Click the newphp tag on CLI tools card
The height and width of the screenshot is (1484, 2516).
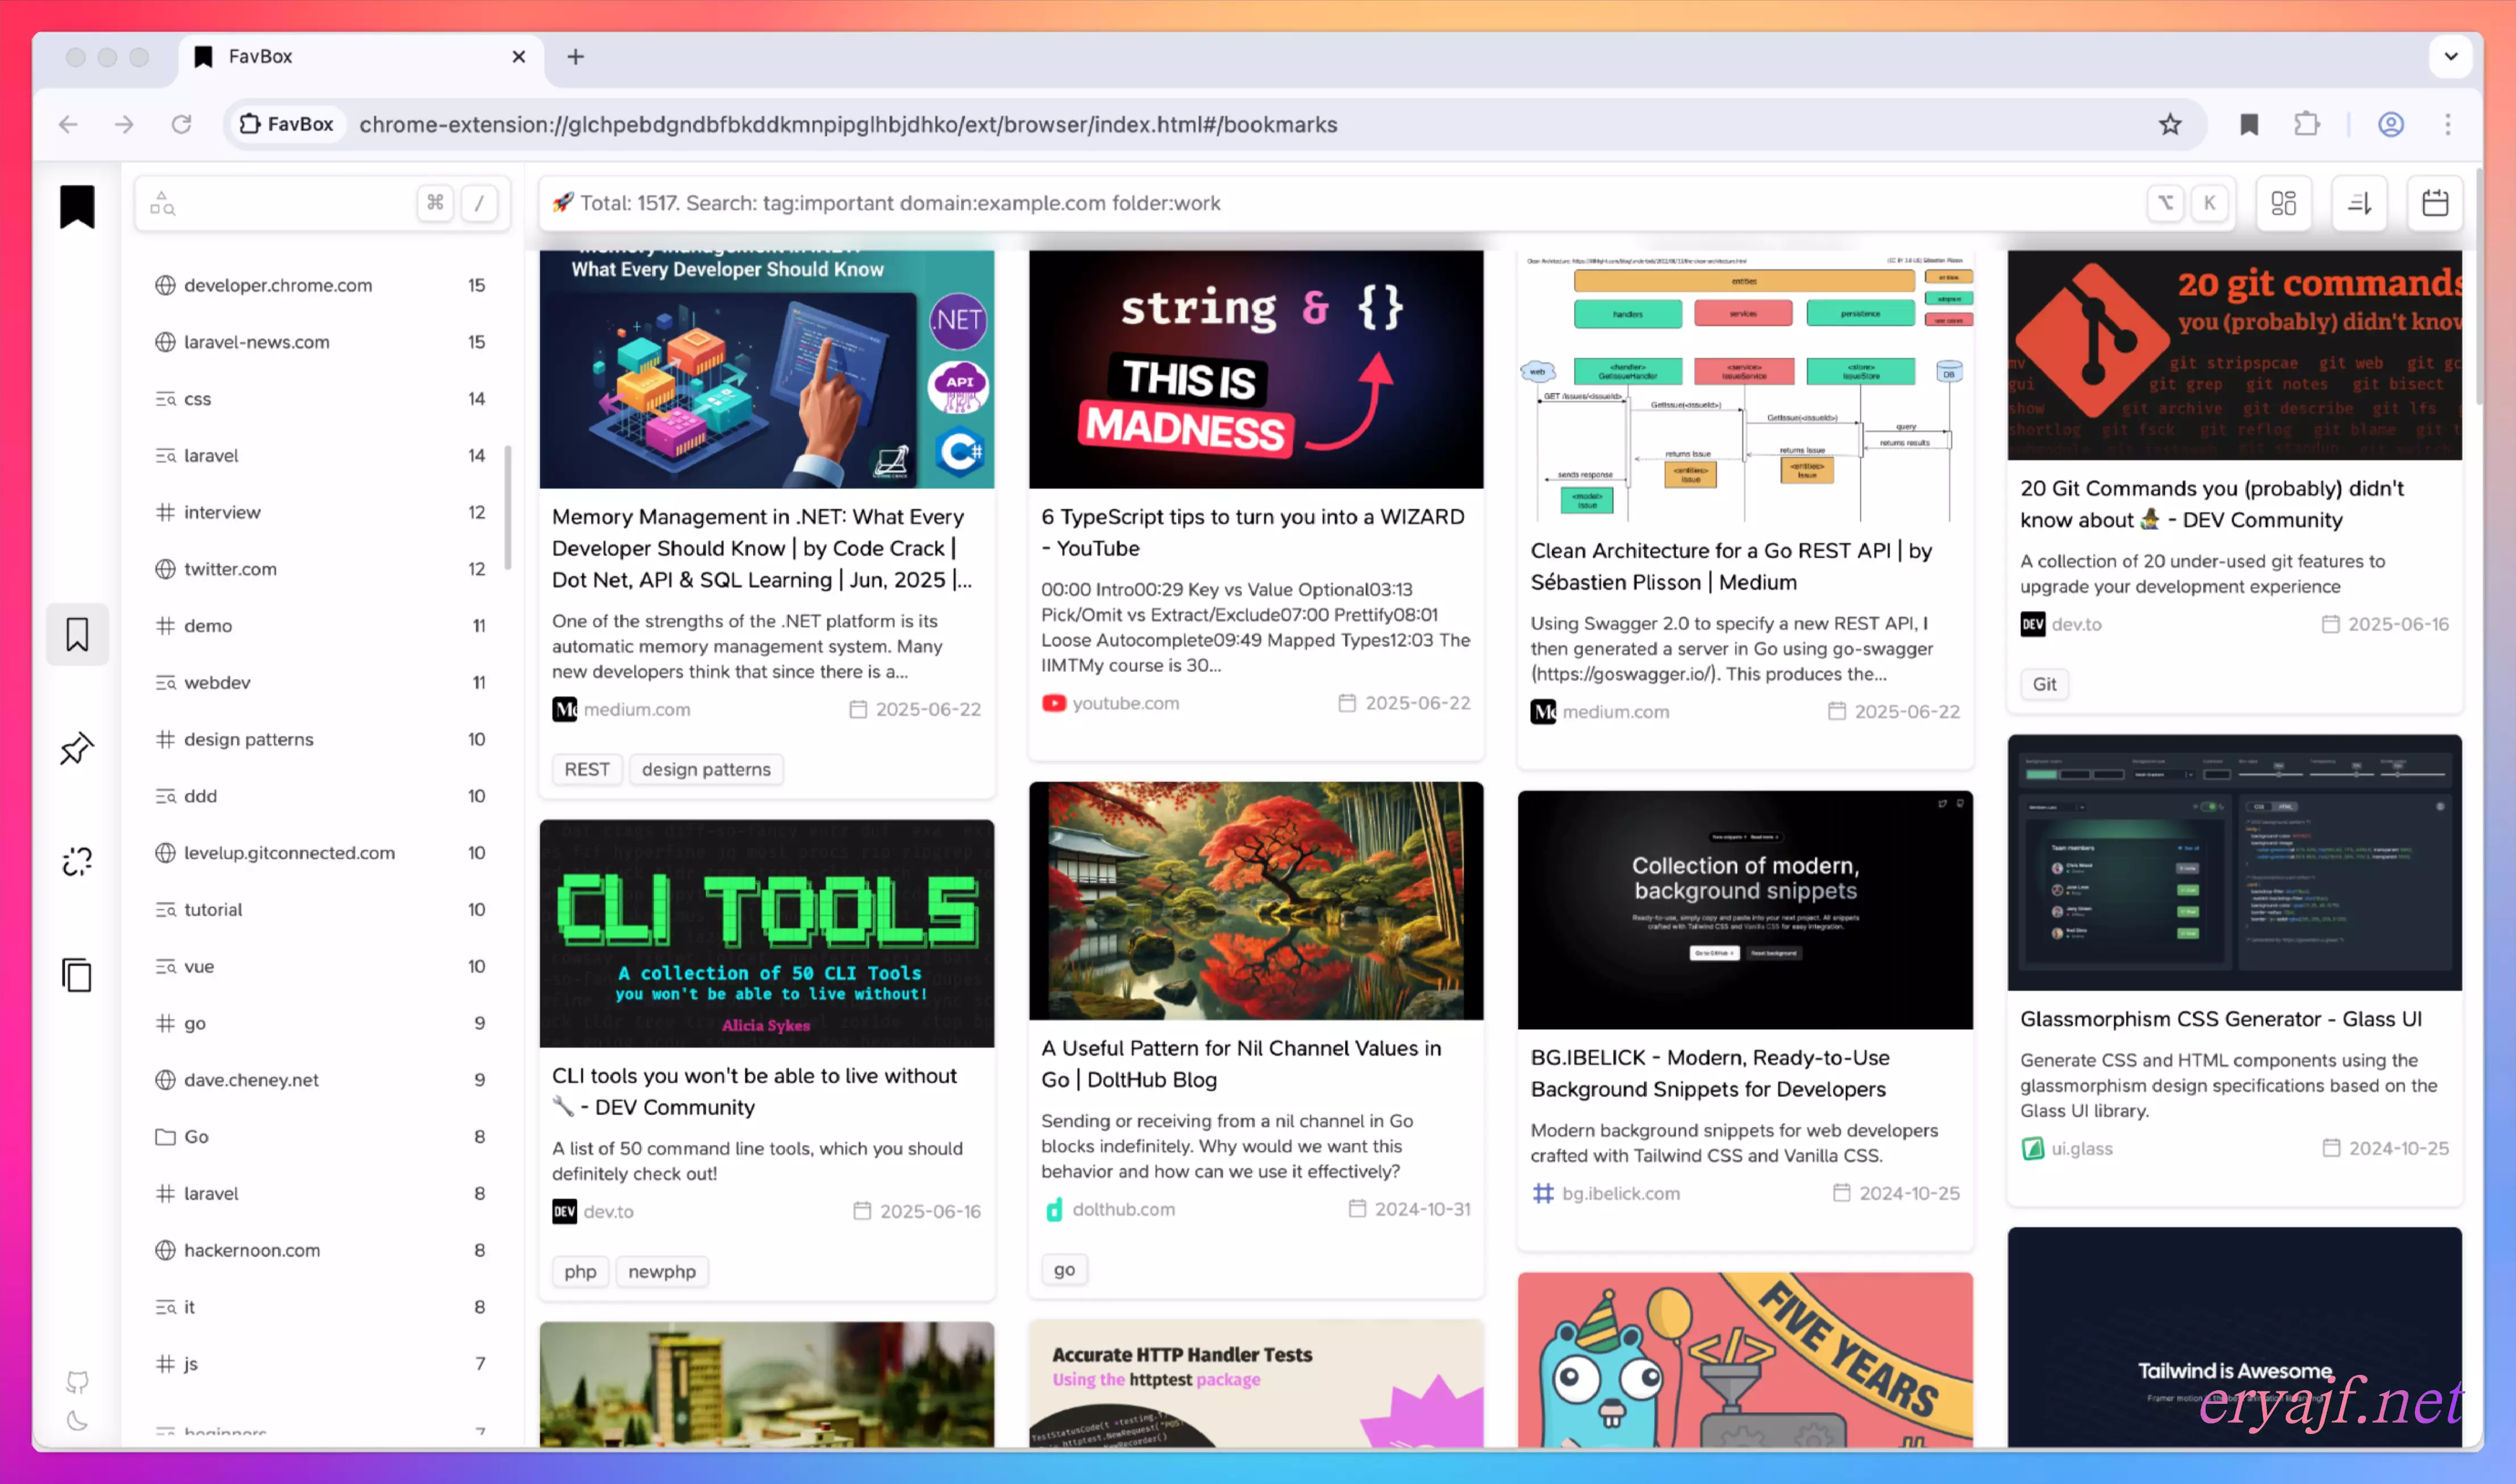pos(662,1271)
